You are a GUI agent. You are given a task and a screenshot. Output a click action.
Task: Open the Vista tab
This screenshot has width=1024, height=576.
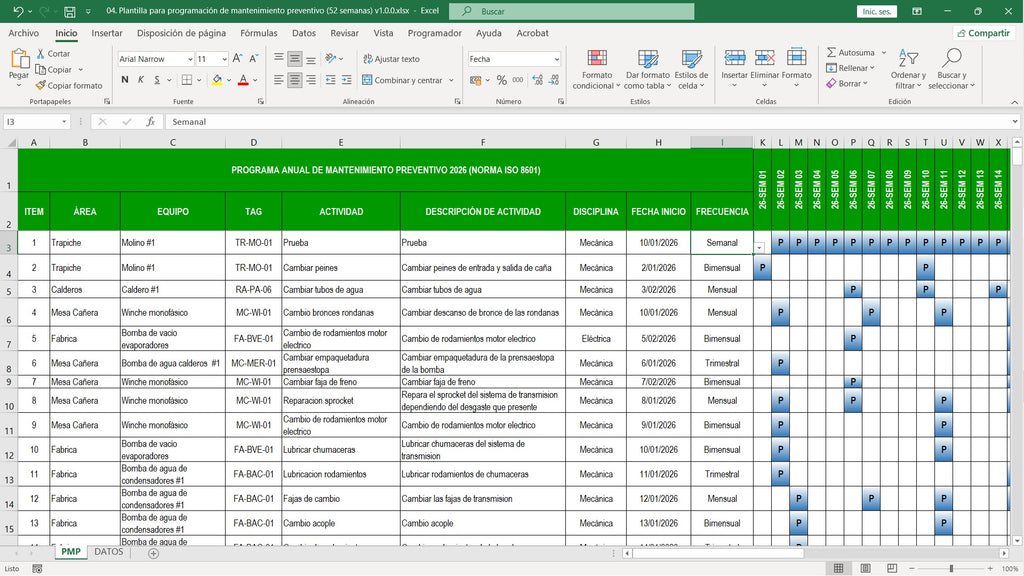pyautogui.click(x=383, y=33)
